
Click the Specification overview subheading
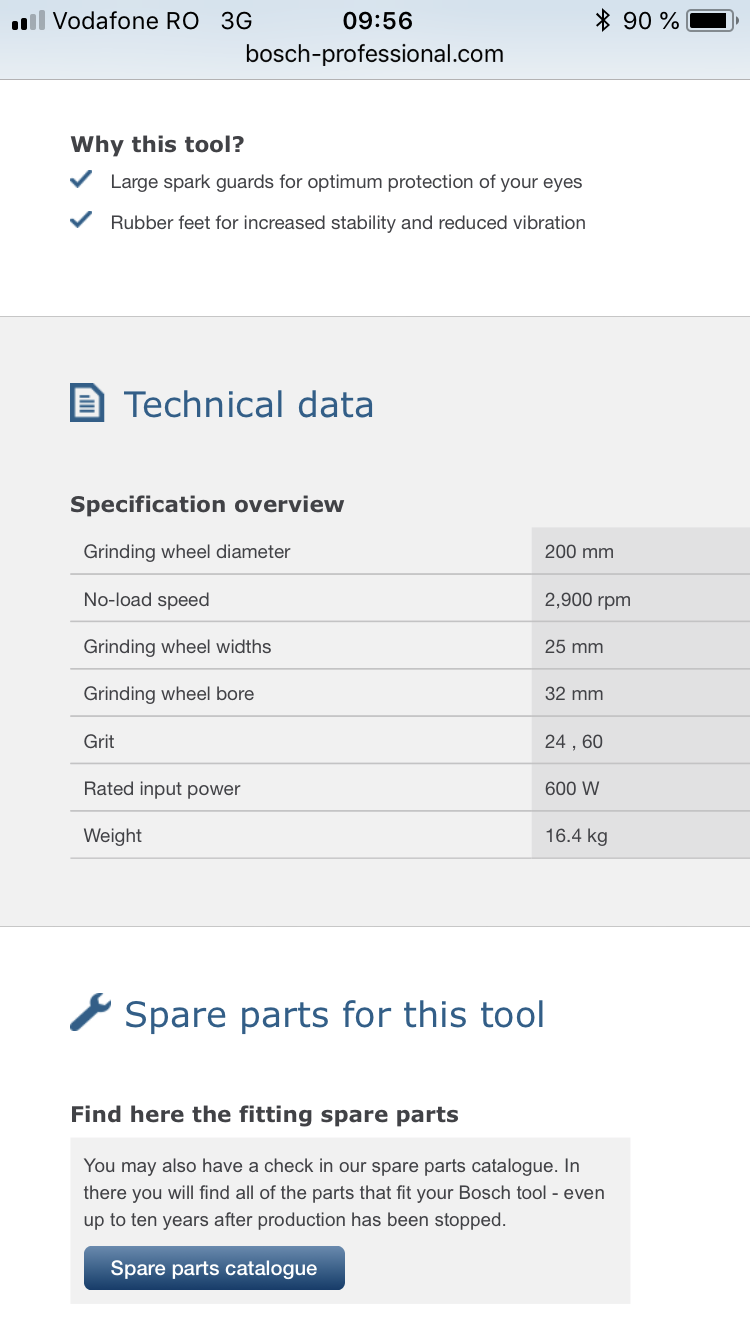[207, 504]
